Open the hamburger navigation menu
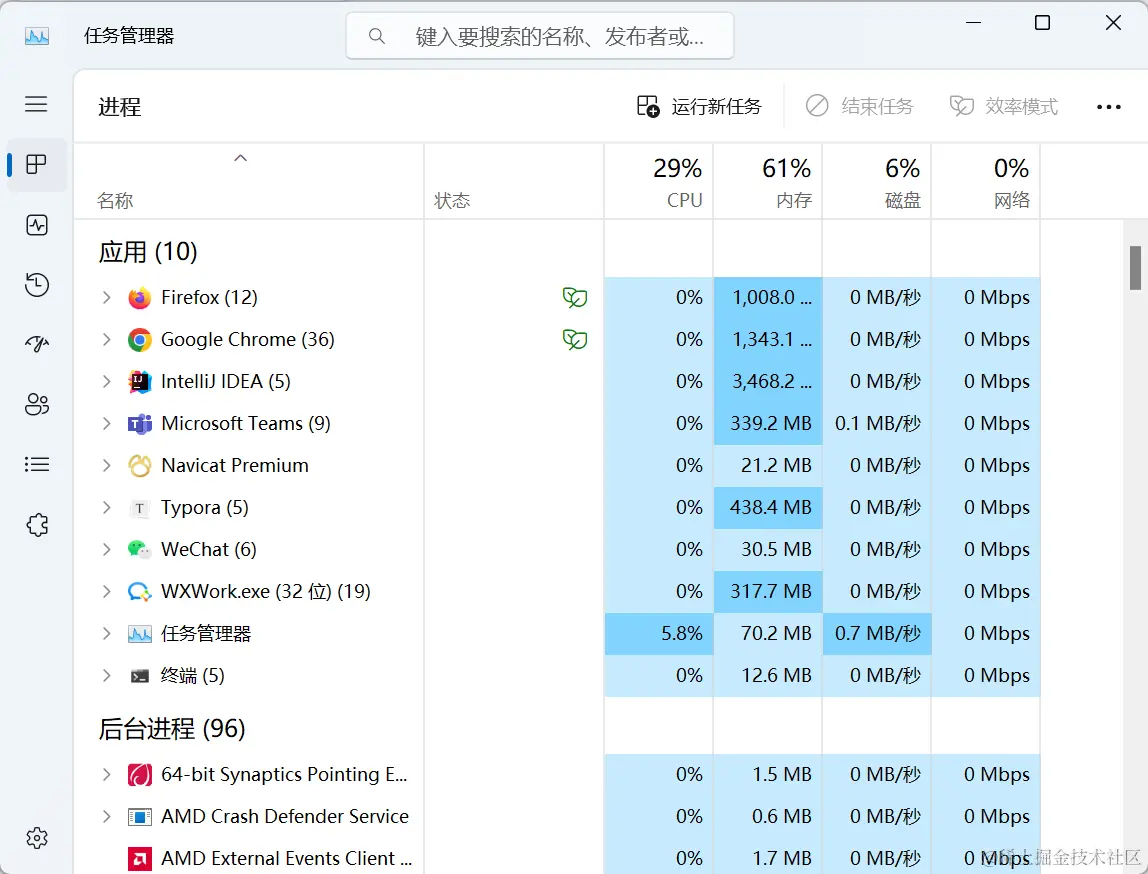1148x874 pixels. click(36, 104)
